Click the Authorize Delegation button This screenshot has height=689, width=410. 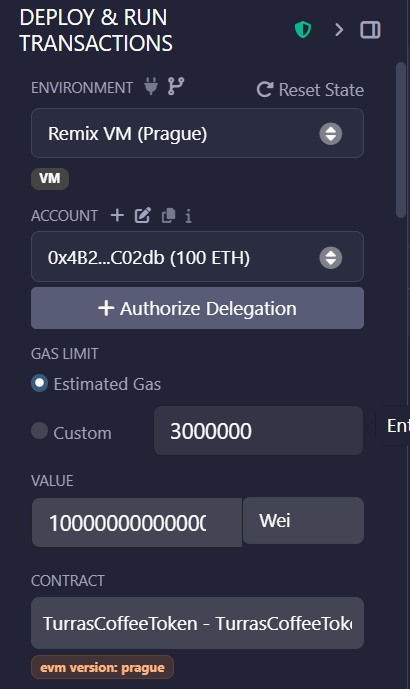[x=197, y=308]
